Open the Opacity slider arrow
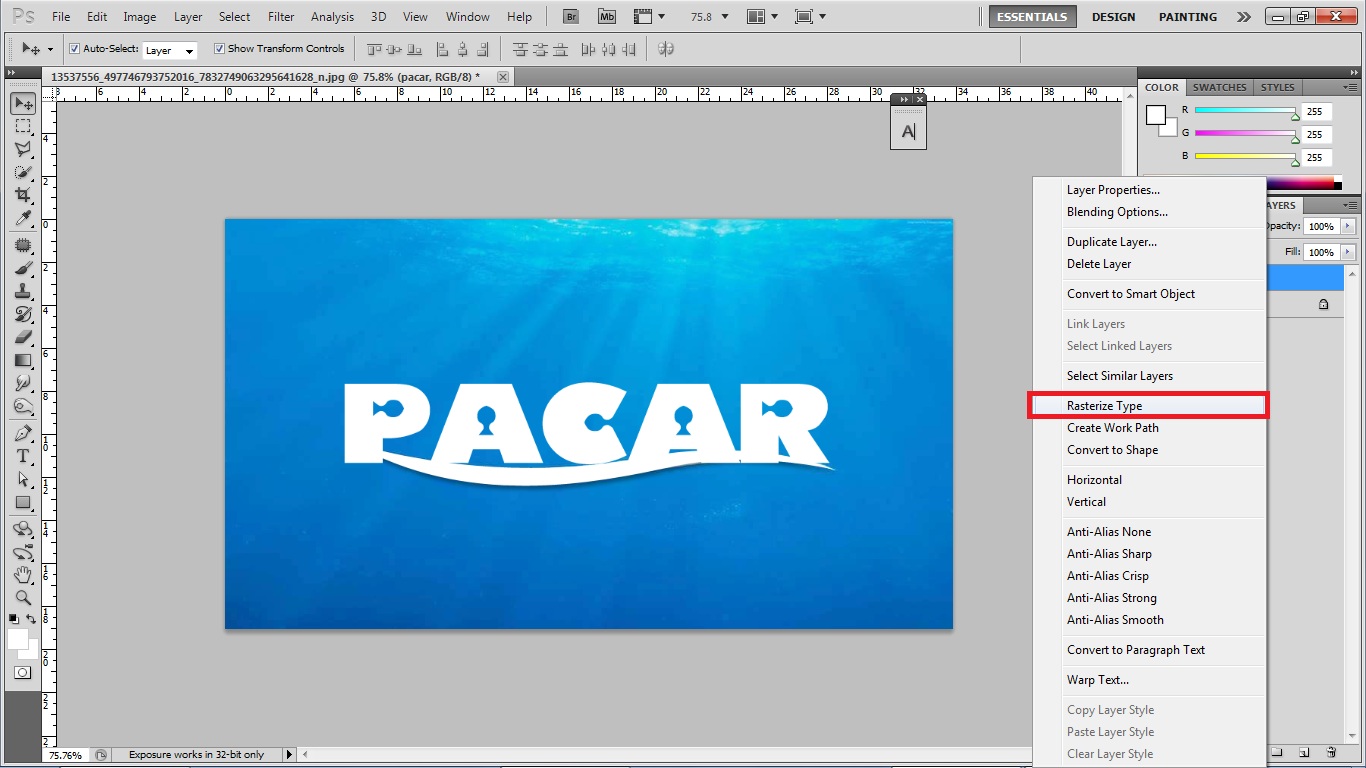Screen dimensions: 1366x768 pos(1348,226)
